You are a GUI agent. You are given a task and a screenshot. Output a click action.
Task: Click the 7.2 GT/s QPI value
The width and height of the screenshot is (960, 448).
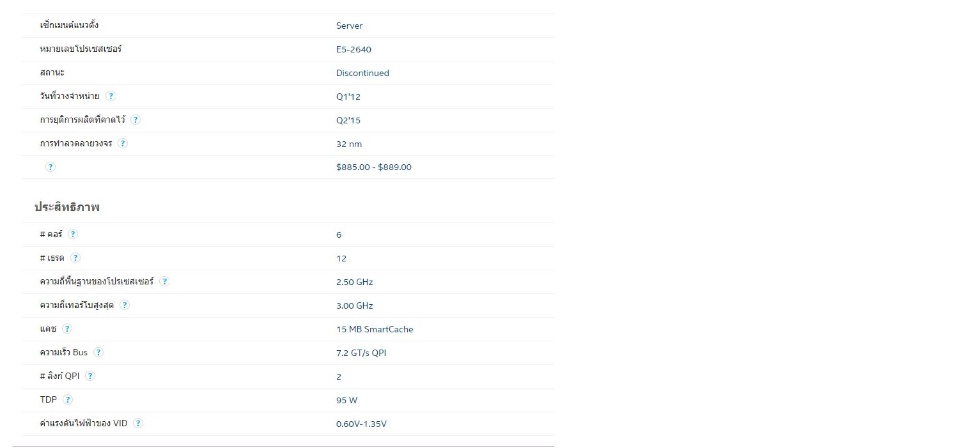(x=363, y=352)
